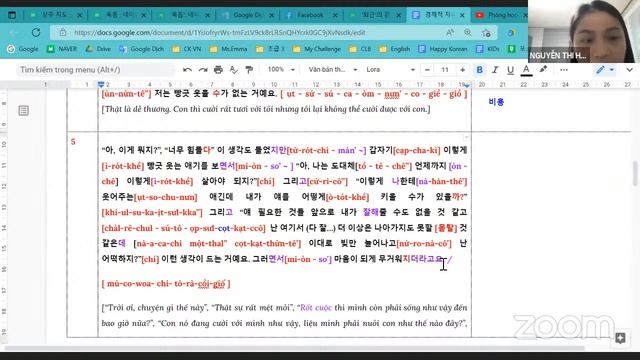Viewport: 640px width, 360px height.
Task: Open the CLB bookmarks folder
Action: tap(360, 49)
